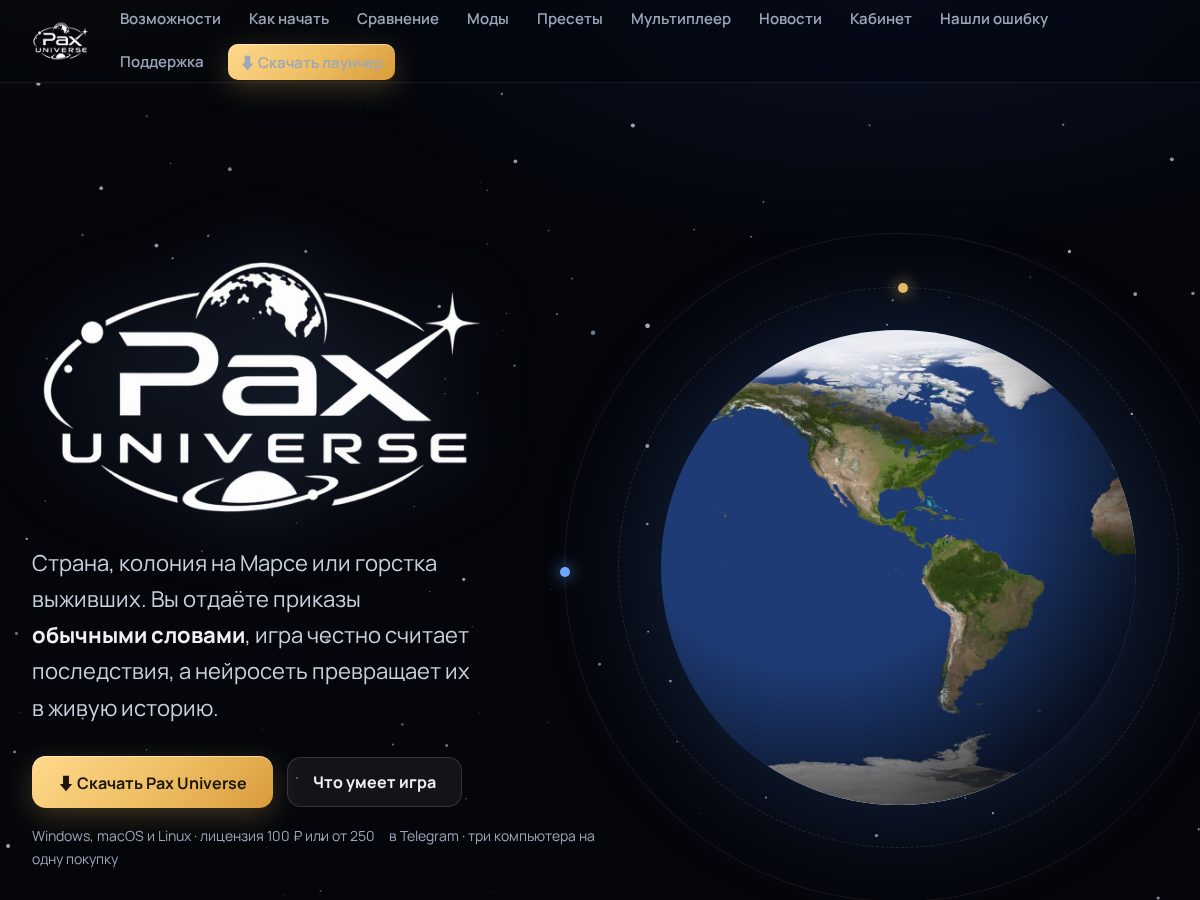
Task: Click the Что умеет игра button
Action: pyautogui.click(x=374, y=782)
